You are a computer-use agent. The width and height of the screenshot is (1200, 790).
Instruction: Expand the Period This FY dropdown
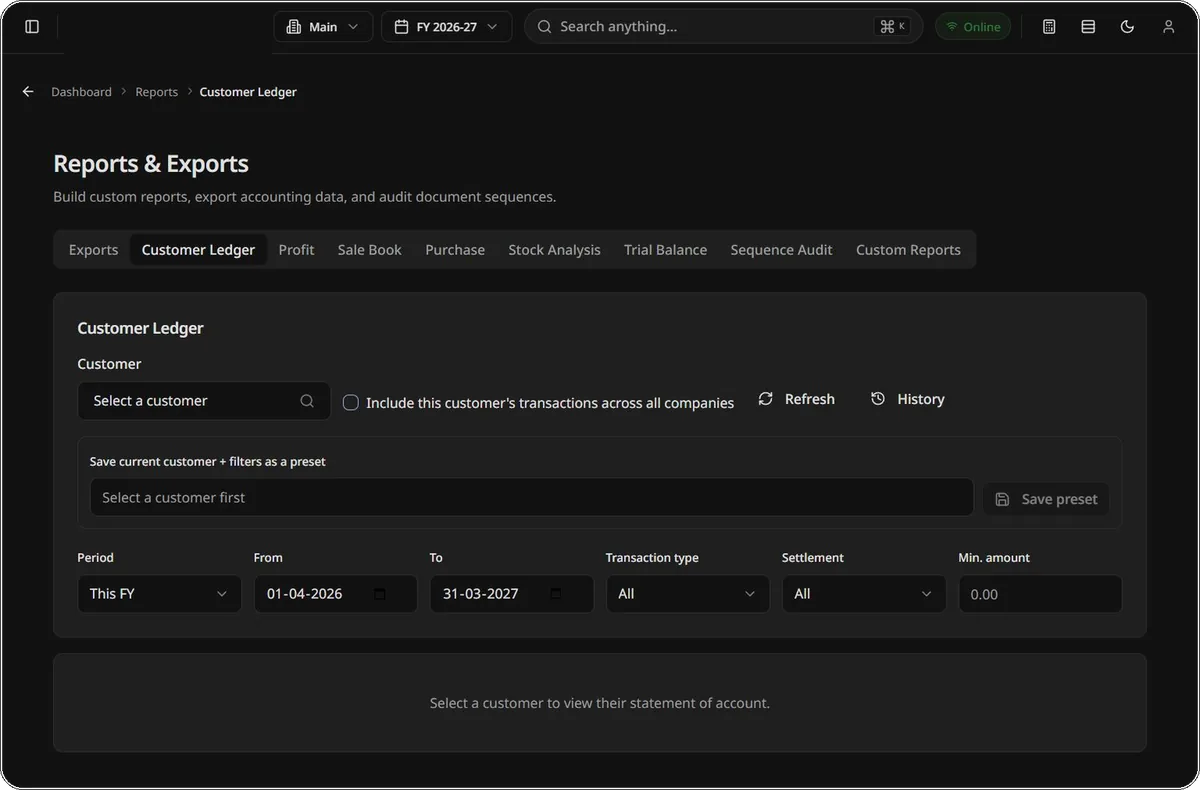[x=159, y=594]
